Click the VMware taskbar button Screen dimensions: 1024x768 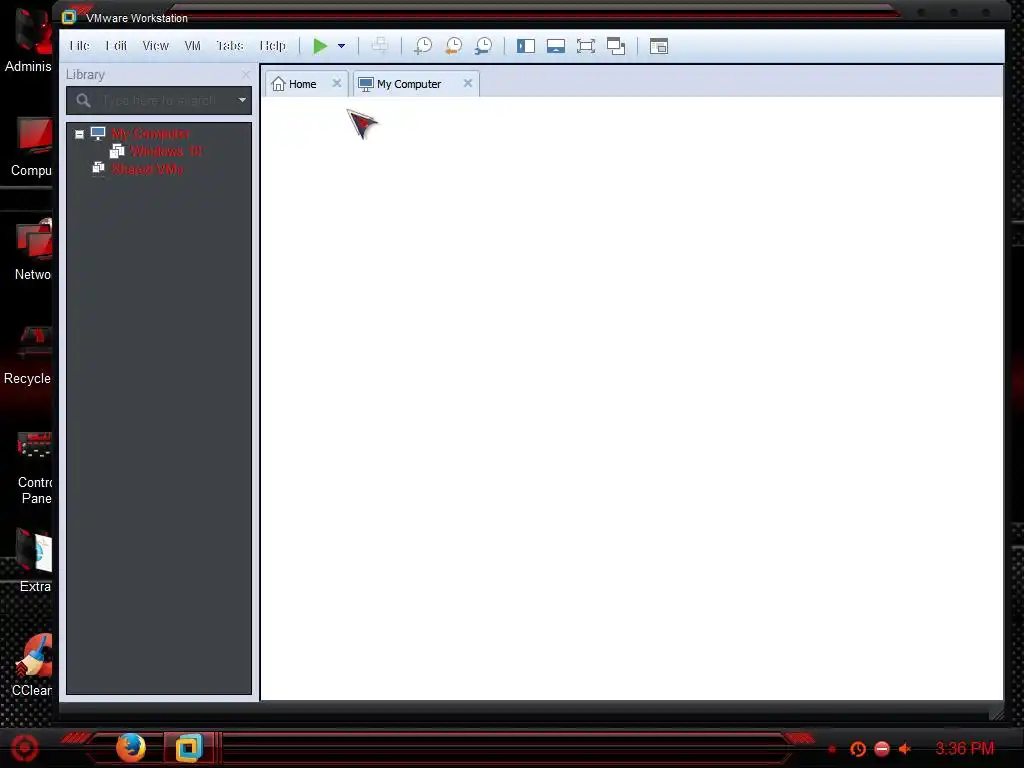(189, 748)
